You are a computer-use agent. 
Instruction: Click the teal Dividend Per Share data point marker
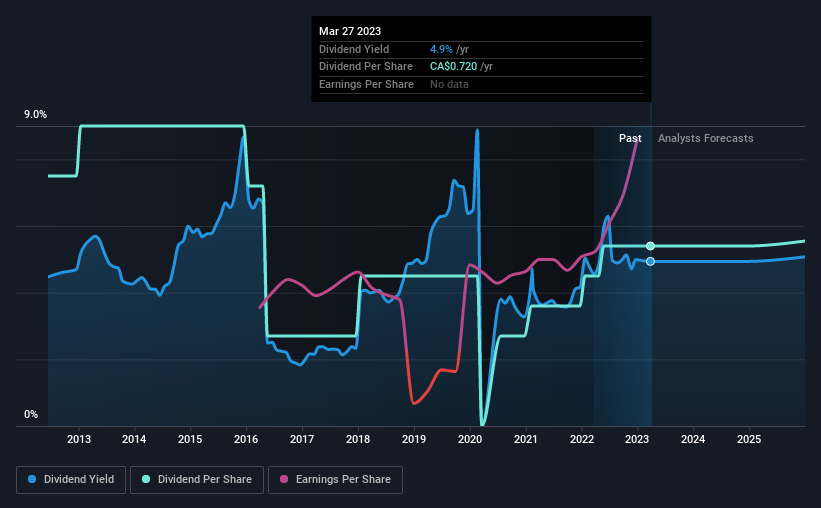(x=650, y=246)
